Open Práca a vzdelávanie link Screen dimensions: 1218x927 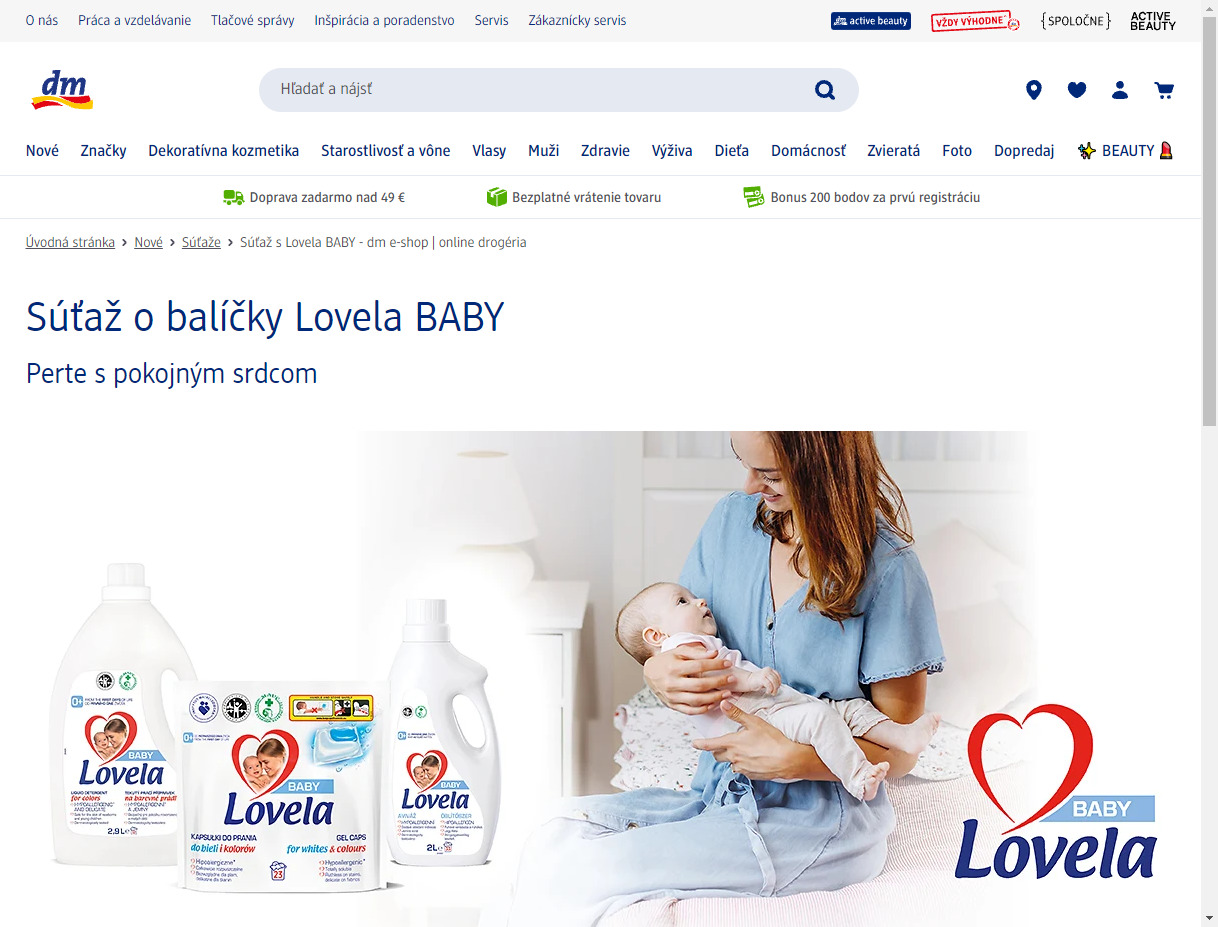134,20
